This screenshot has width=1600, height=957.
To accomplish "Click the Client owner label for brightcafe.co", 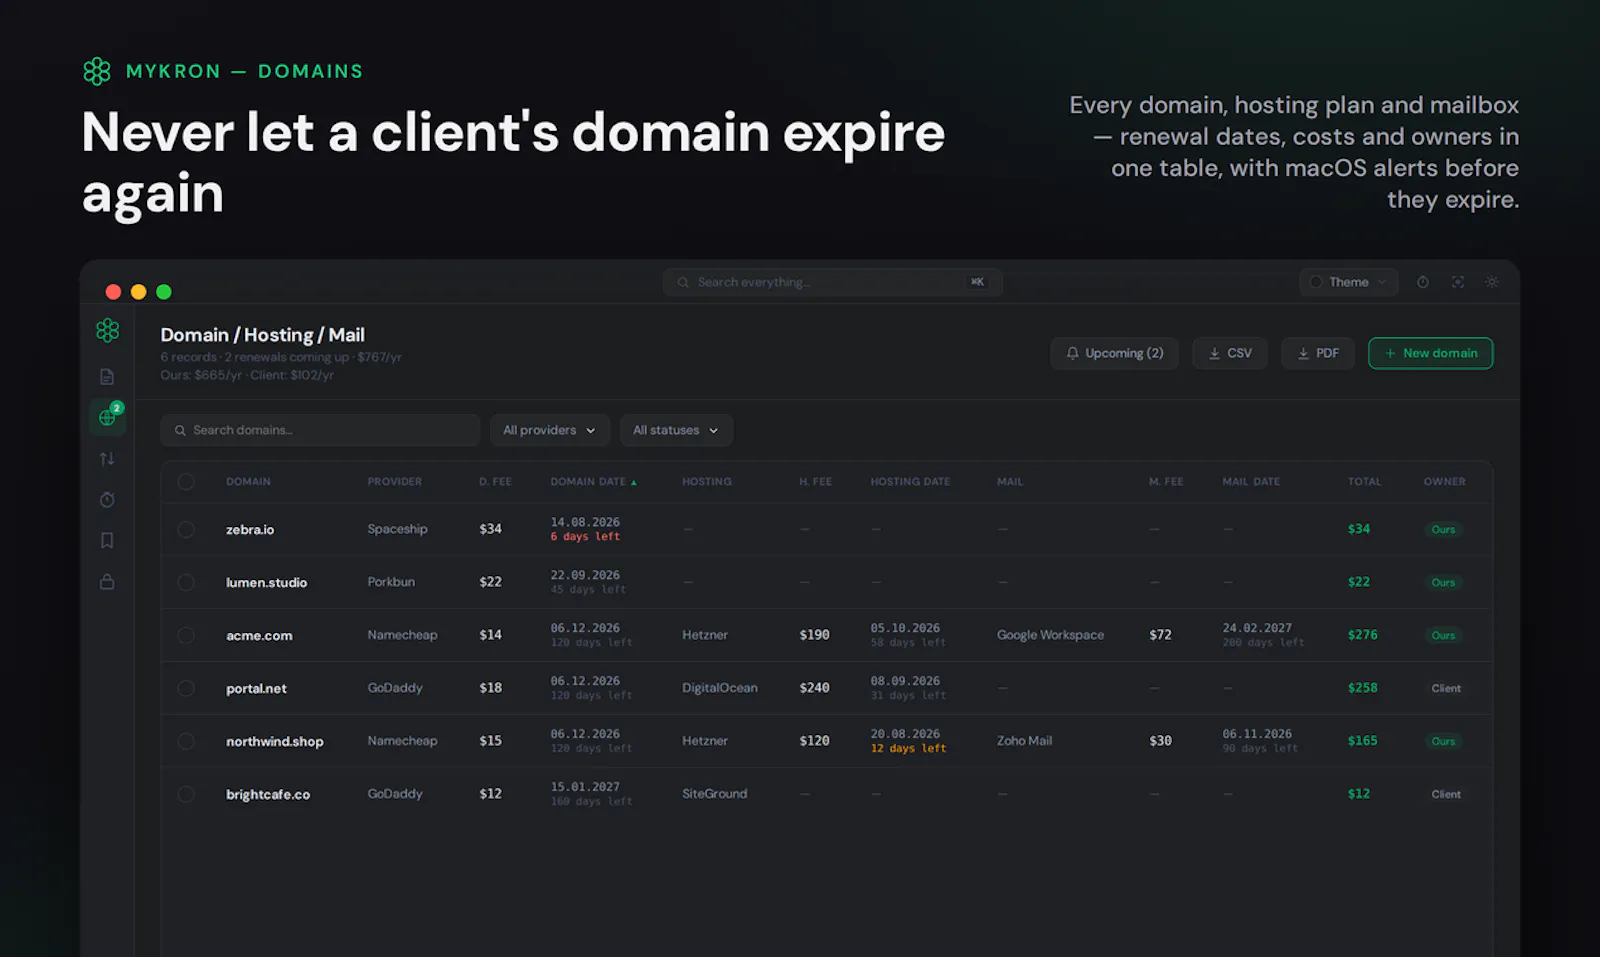I will (x=1446, y=795).
